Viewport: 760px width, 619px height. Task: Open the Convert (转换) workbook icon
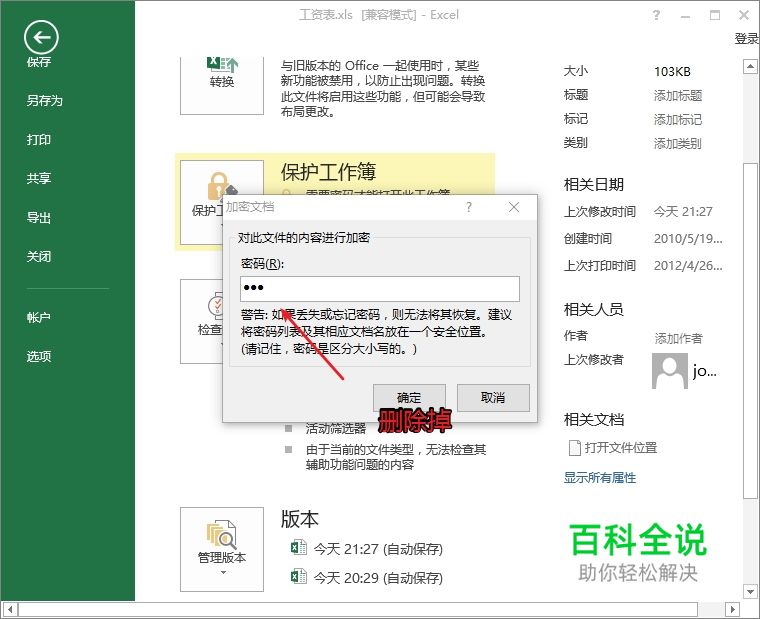tap(222, 85)
